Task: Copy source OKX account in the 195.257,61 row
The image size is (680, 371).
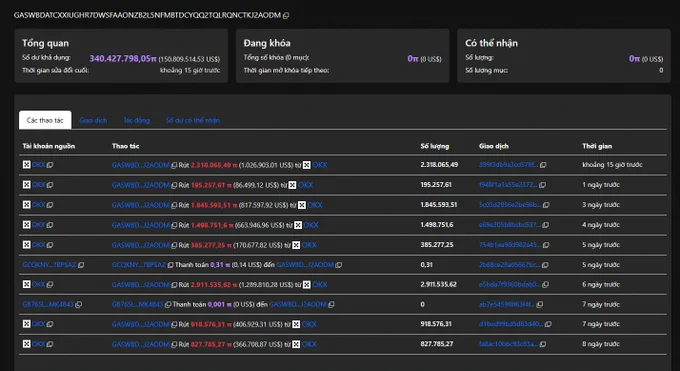Action: pos(50,185)
